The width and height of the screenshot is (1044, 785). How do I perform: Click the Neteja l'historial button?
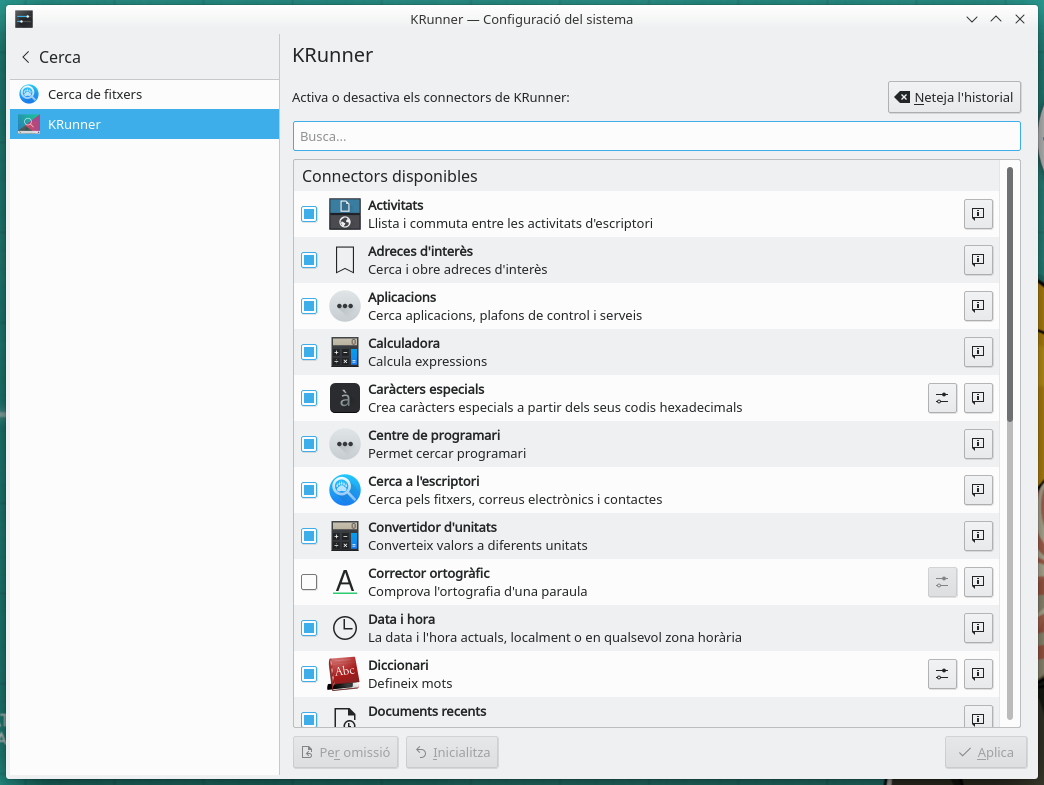pos(954,97)
